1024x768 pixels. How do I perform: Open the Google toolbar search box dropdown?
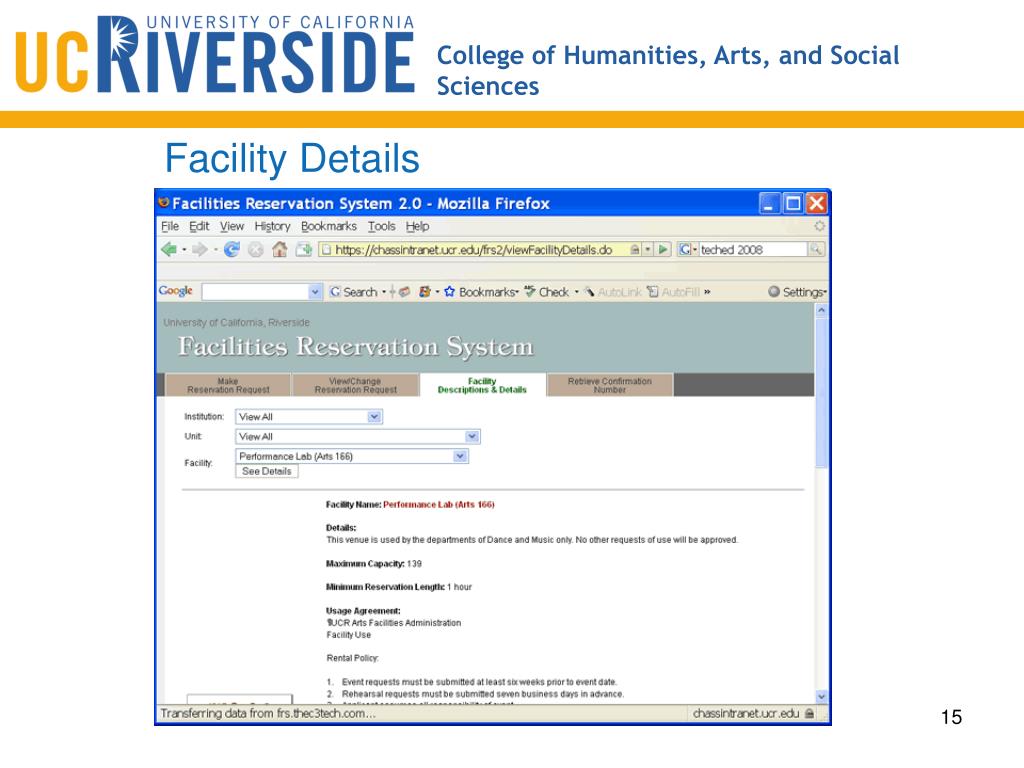coord(315,292)
